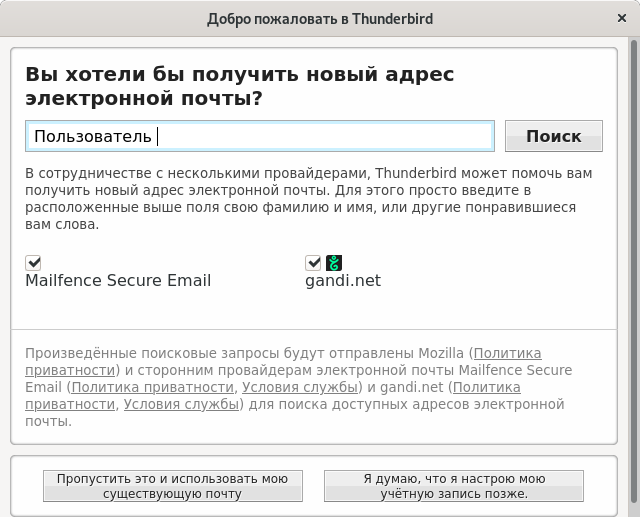This screenshot has height=517, width=640.
Task: Click the vertical scrollbar on the right
Action: (634, 271)
